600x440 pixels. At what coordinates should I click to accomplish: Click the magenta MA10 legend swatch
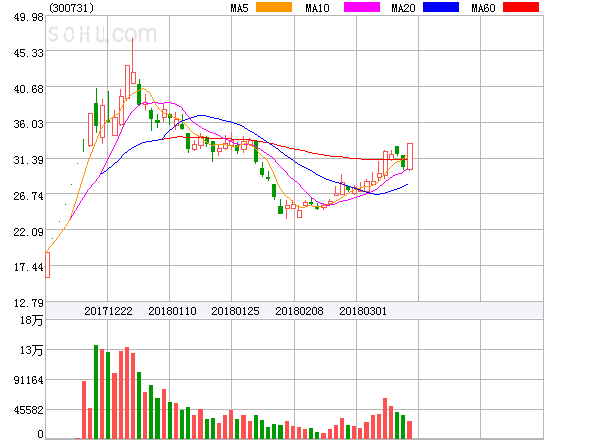tap(362, 7)
